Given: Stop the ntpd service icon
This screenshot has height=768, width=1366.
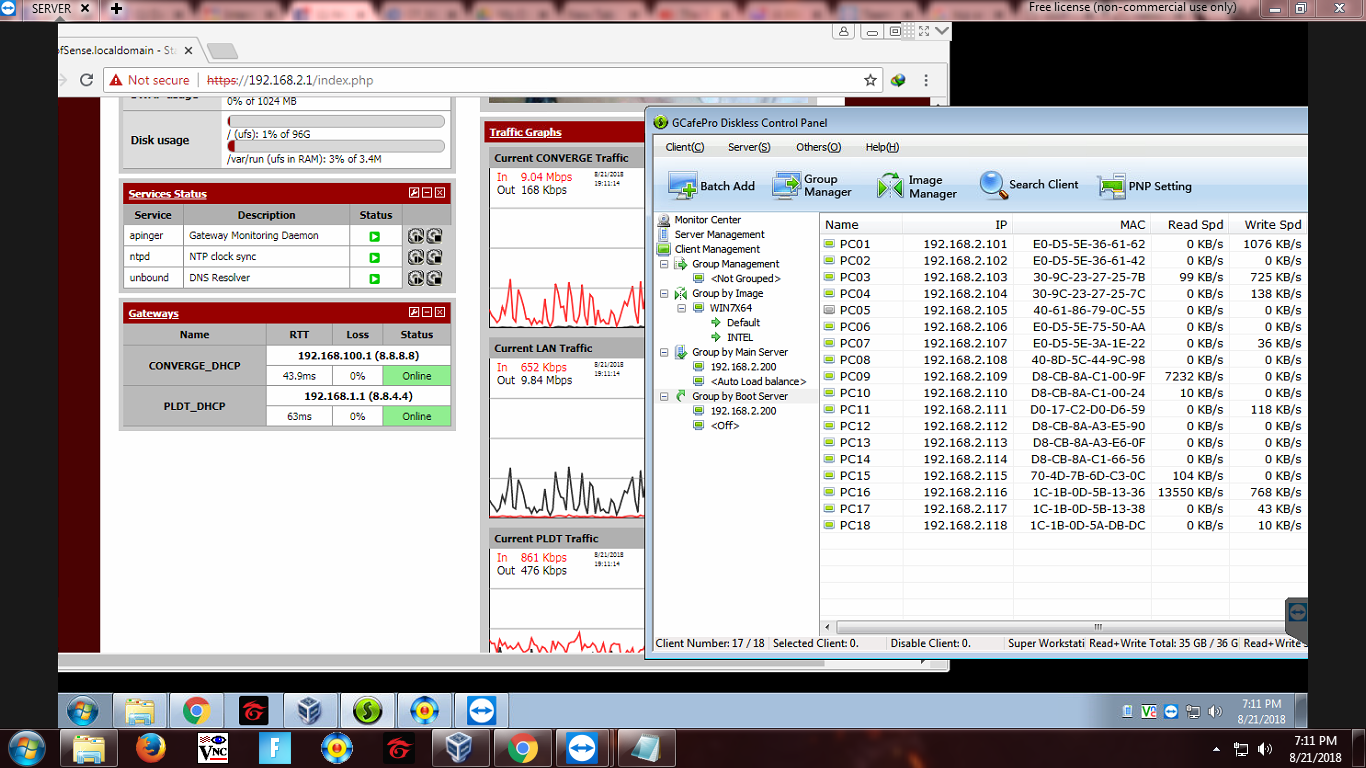Looking at the screenshot, I should [x=434, y=257].
